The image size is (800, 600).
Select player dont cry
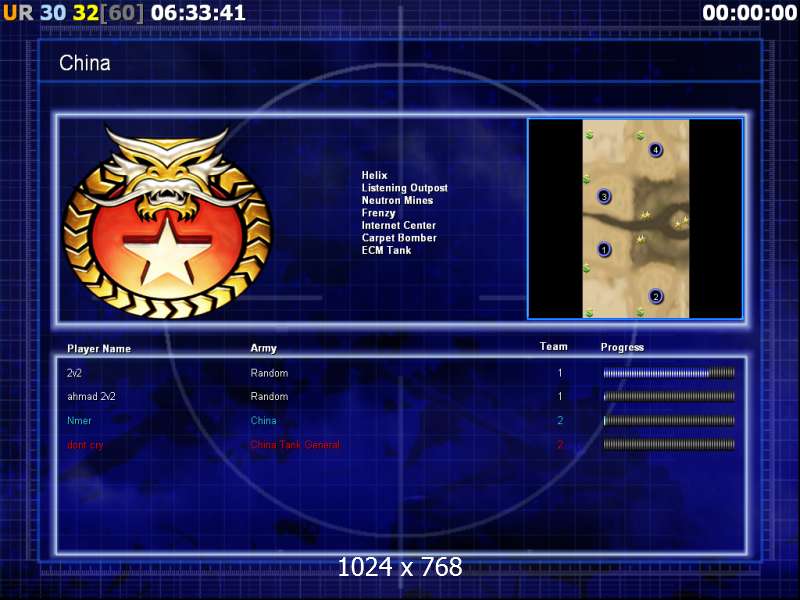point(85,445)
